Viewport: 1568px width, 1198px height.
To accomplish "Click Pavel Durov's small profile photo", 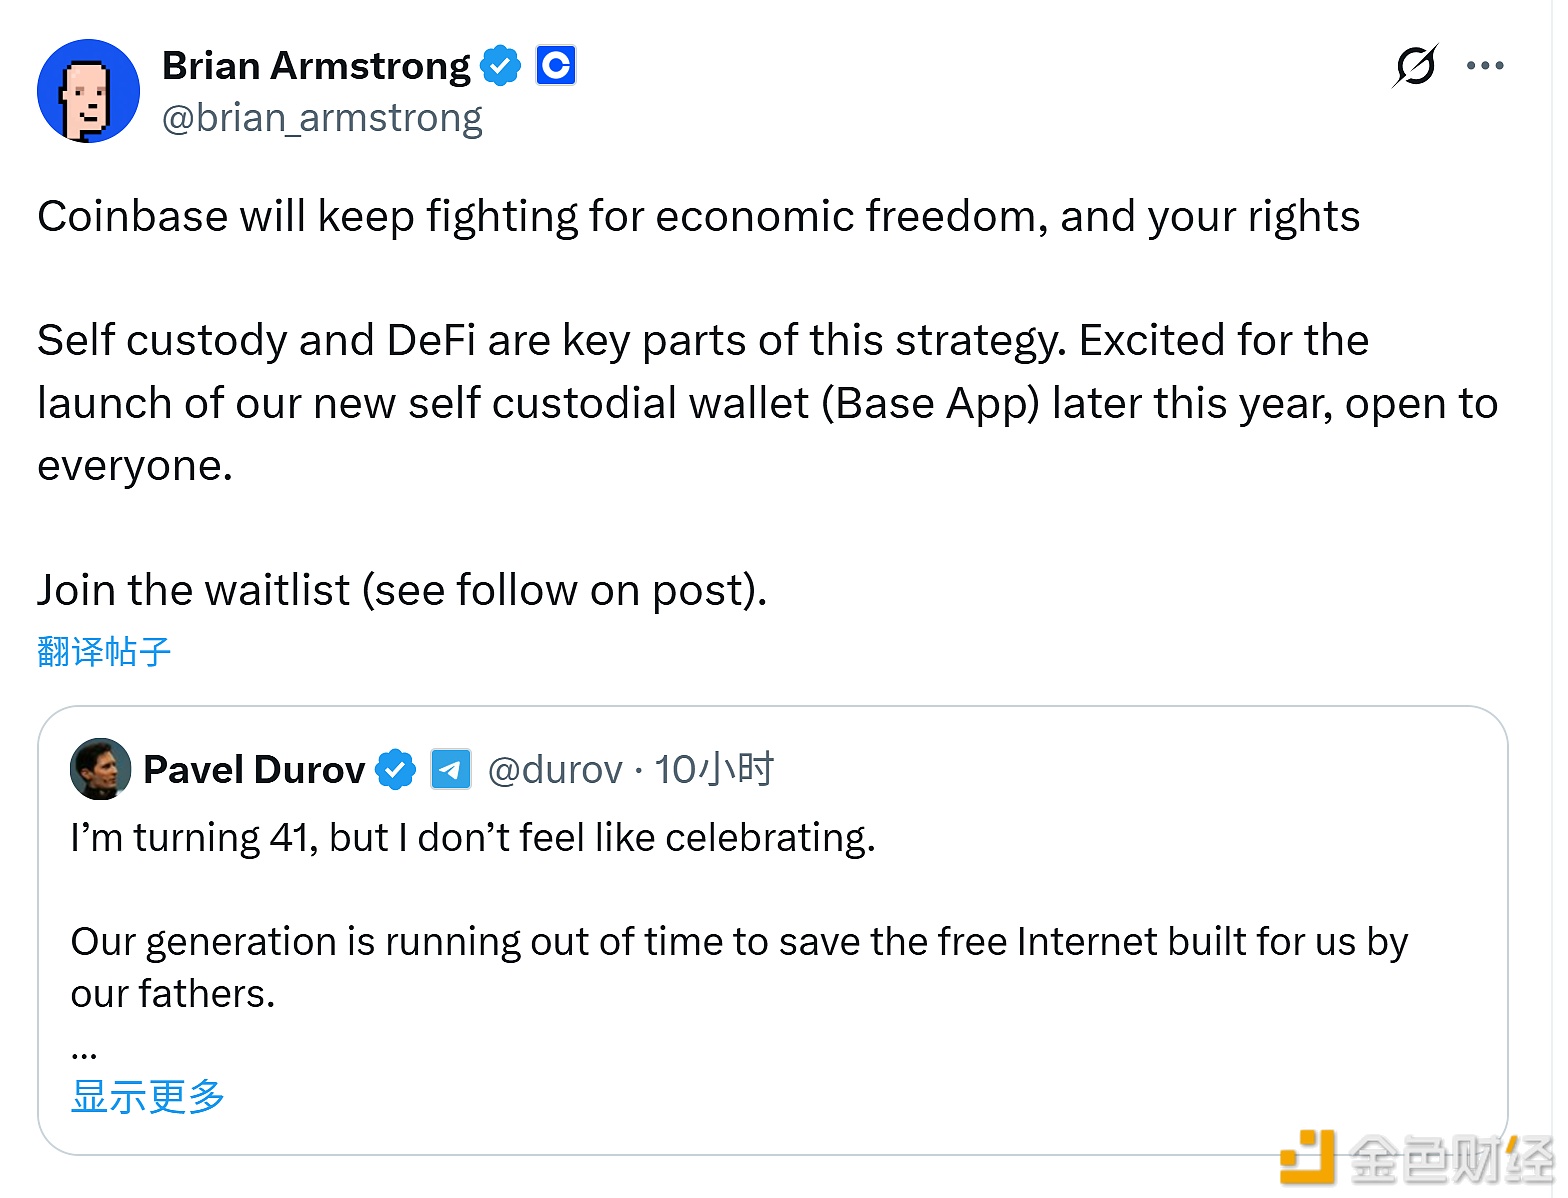I will [x=100, y=769].
